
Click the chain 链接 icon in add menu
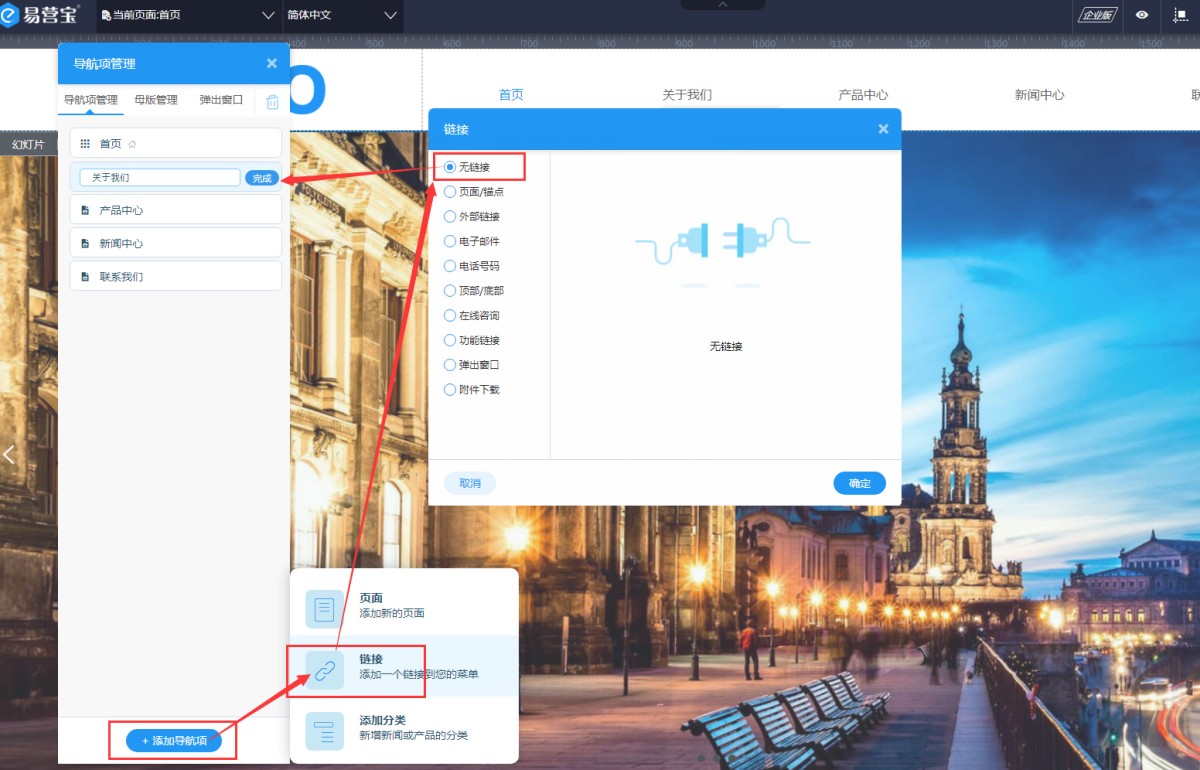324,670
